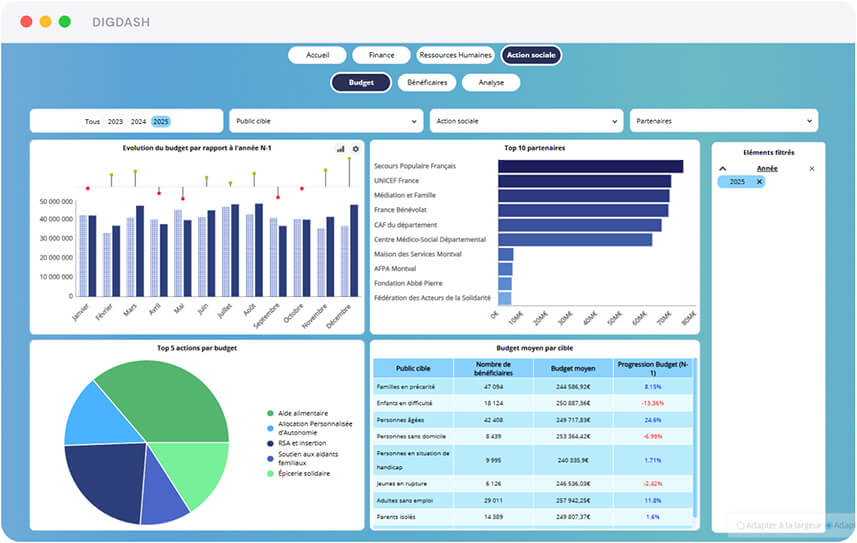Collapse the Année group in filtered elements
857x543 pixels.
point(723,169)
